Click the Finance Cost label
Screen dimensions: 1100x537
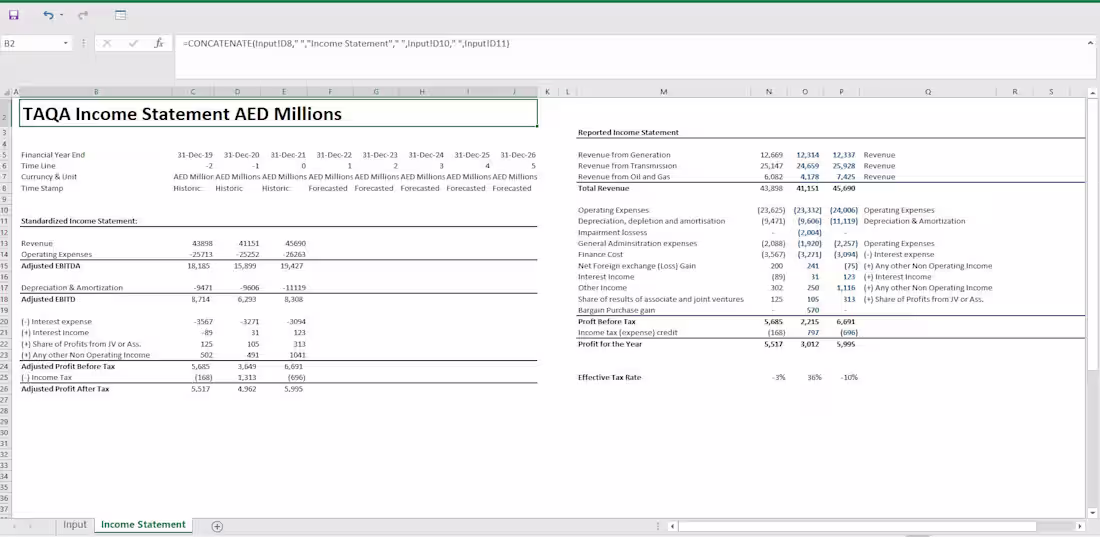coord(600,255)
